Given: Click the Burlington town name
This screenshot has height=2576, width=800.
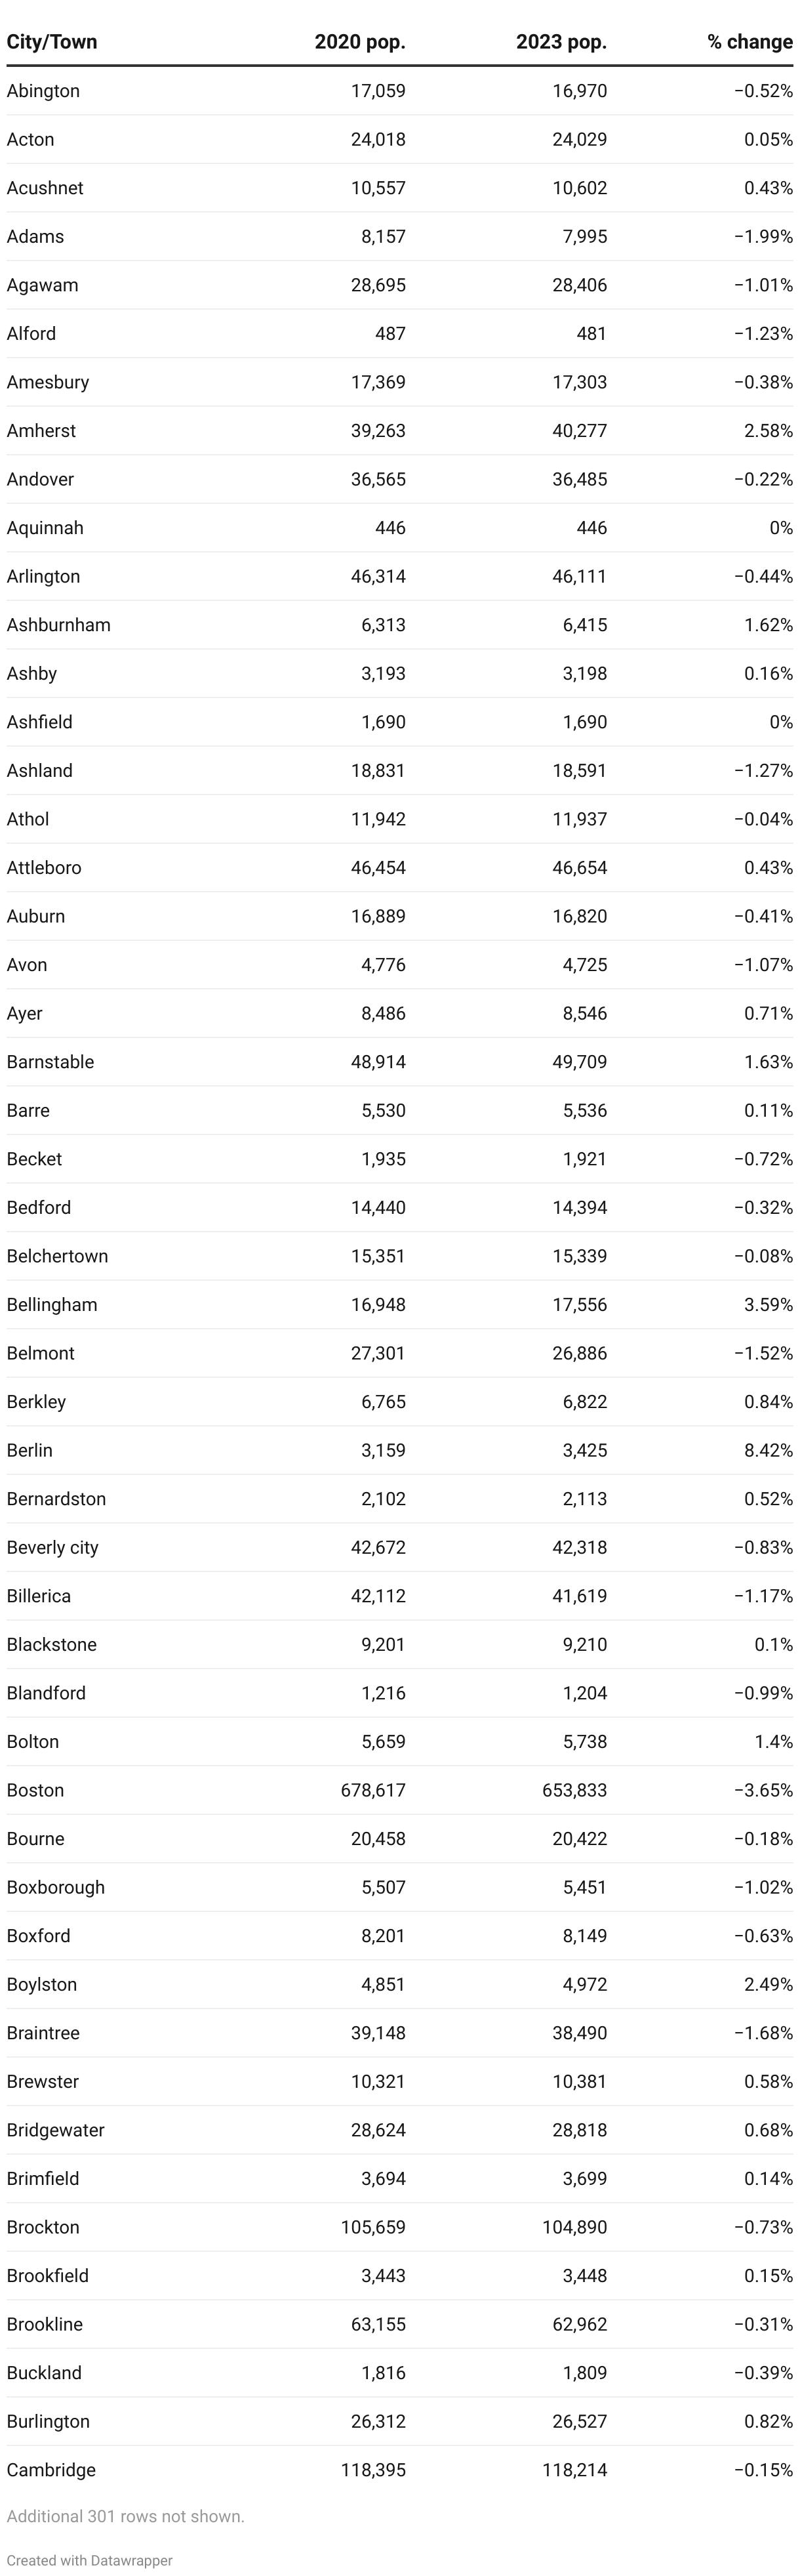Looking at the screenshot, I should (x=48, y=2421).
